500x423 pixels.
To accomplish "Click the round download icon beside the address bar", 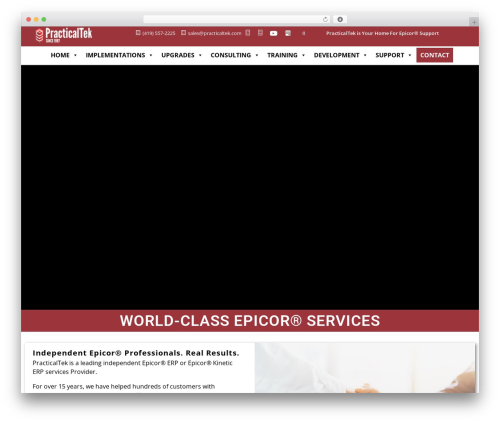I will [x=340, y=19].
